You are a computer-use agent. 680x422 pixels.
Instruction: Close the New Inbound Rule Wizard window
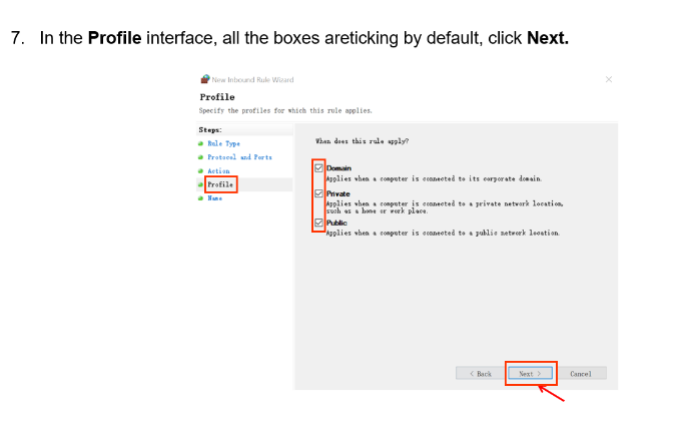point(609,79)
